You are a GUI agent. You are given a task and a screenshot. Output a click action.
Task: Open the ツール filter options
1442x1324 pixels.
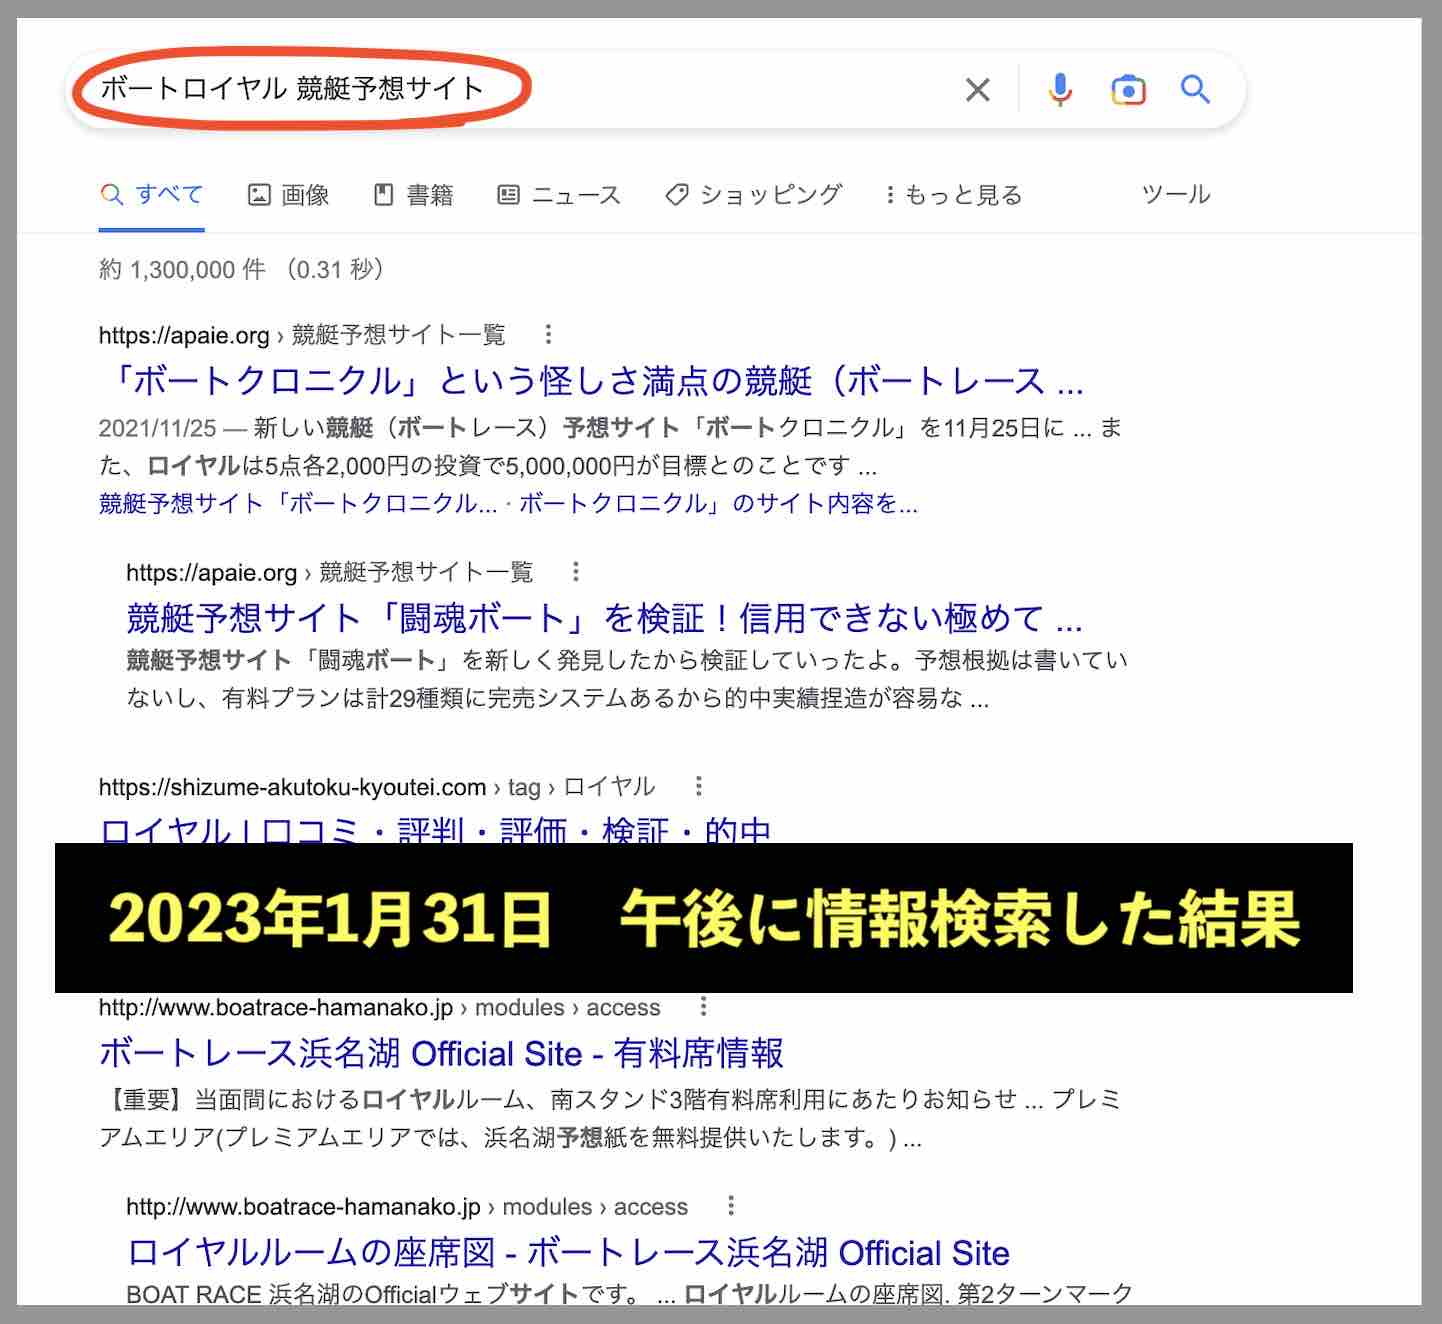click(1177, 195)
